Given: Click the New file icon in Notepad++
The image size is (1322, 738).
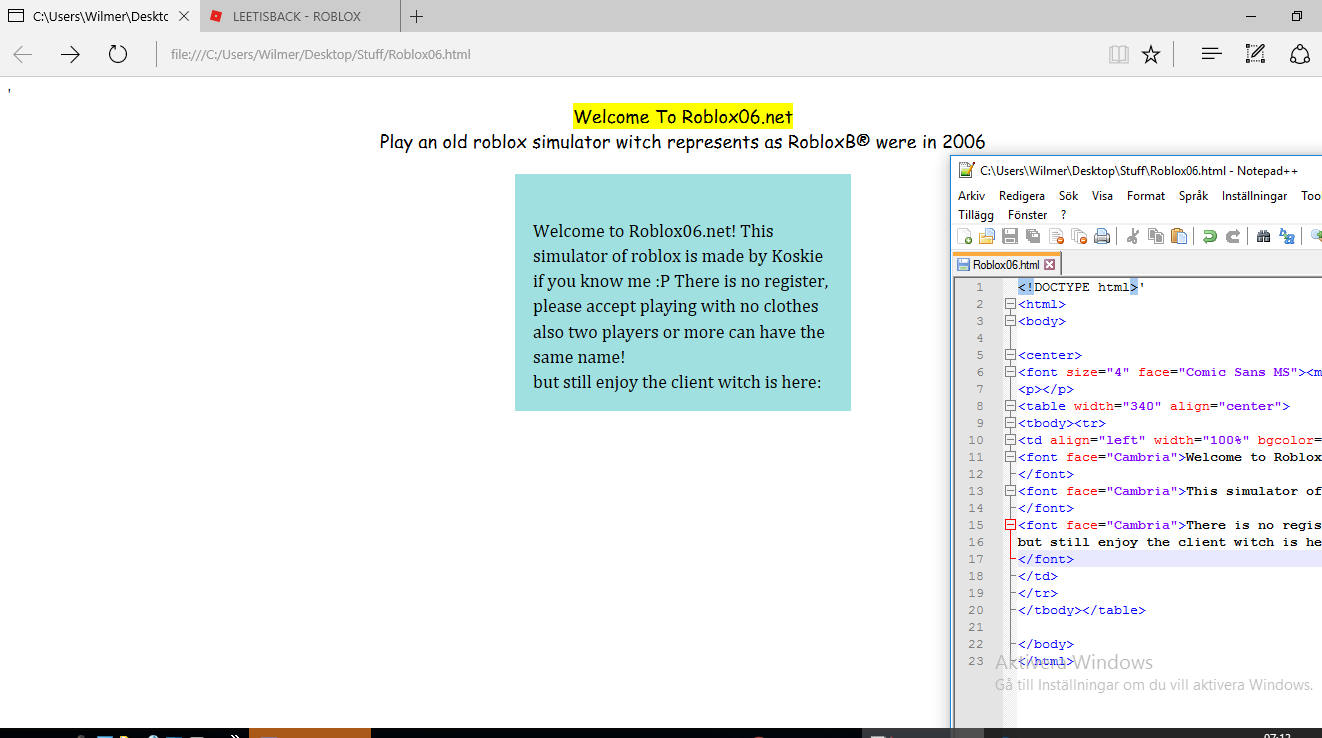Looking at the screenshot, I should (965, 237).
